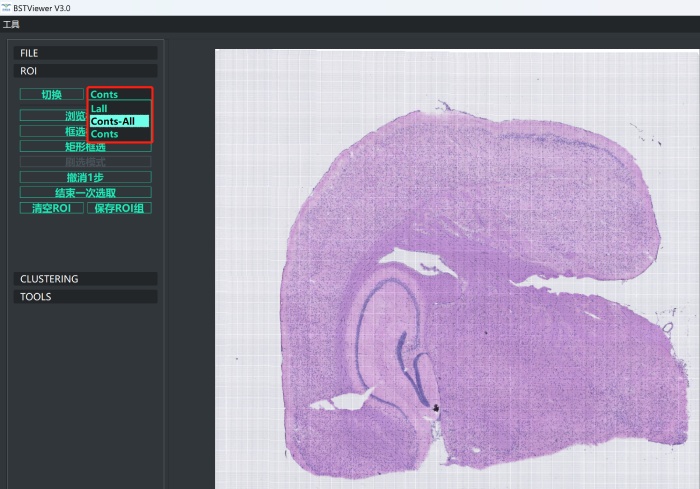
Task: Click the 切换 button
Action: [51, 94]
